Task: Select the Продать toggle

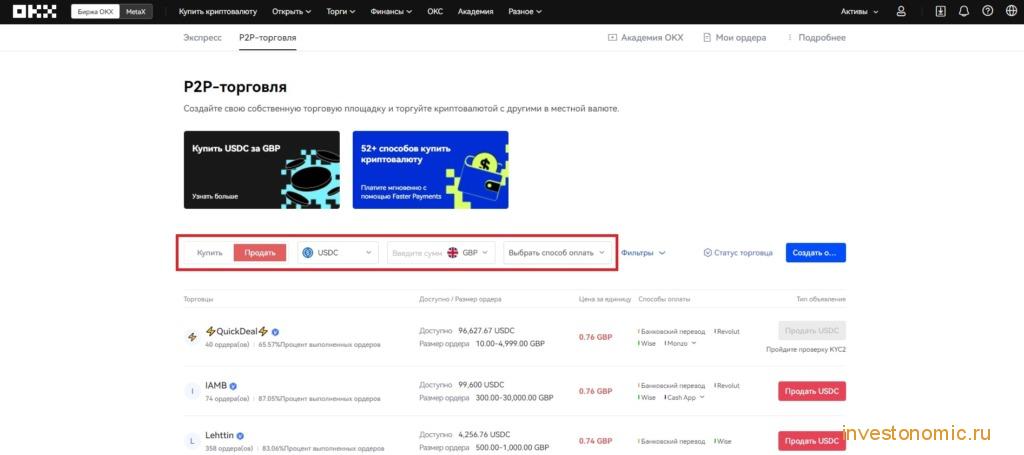Action: (260, 253)
